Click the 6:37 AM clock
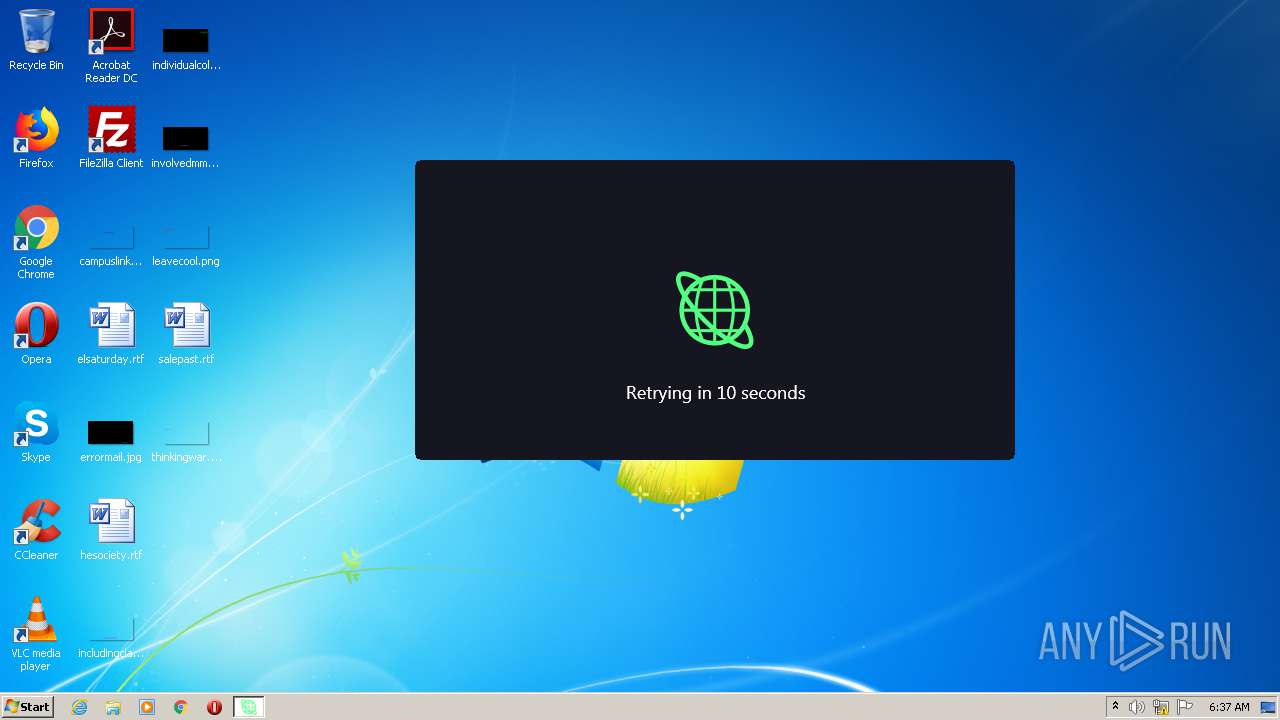 (1229, 707)
